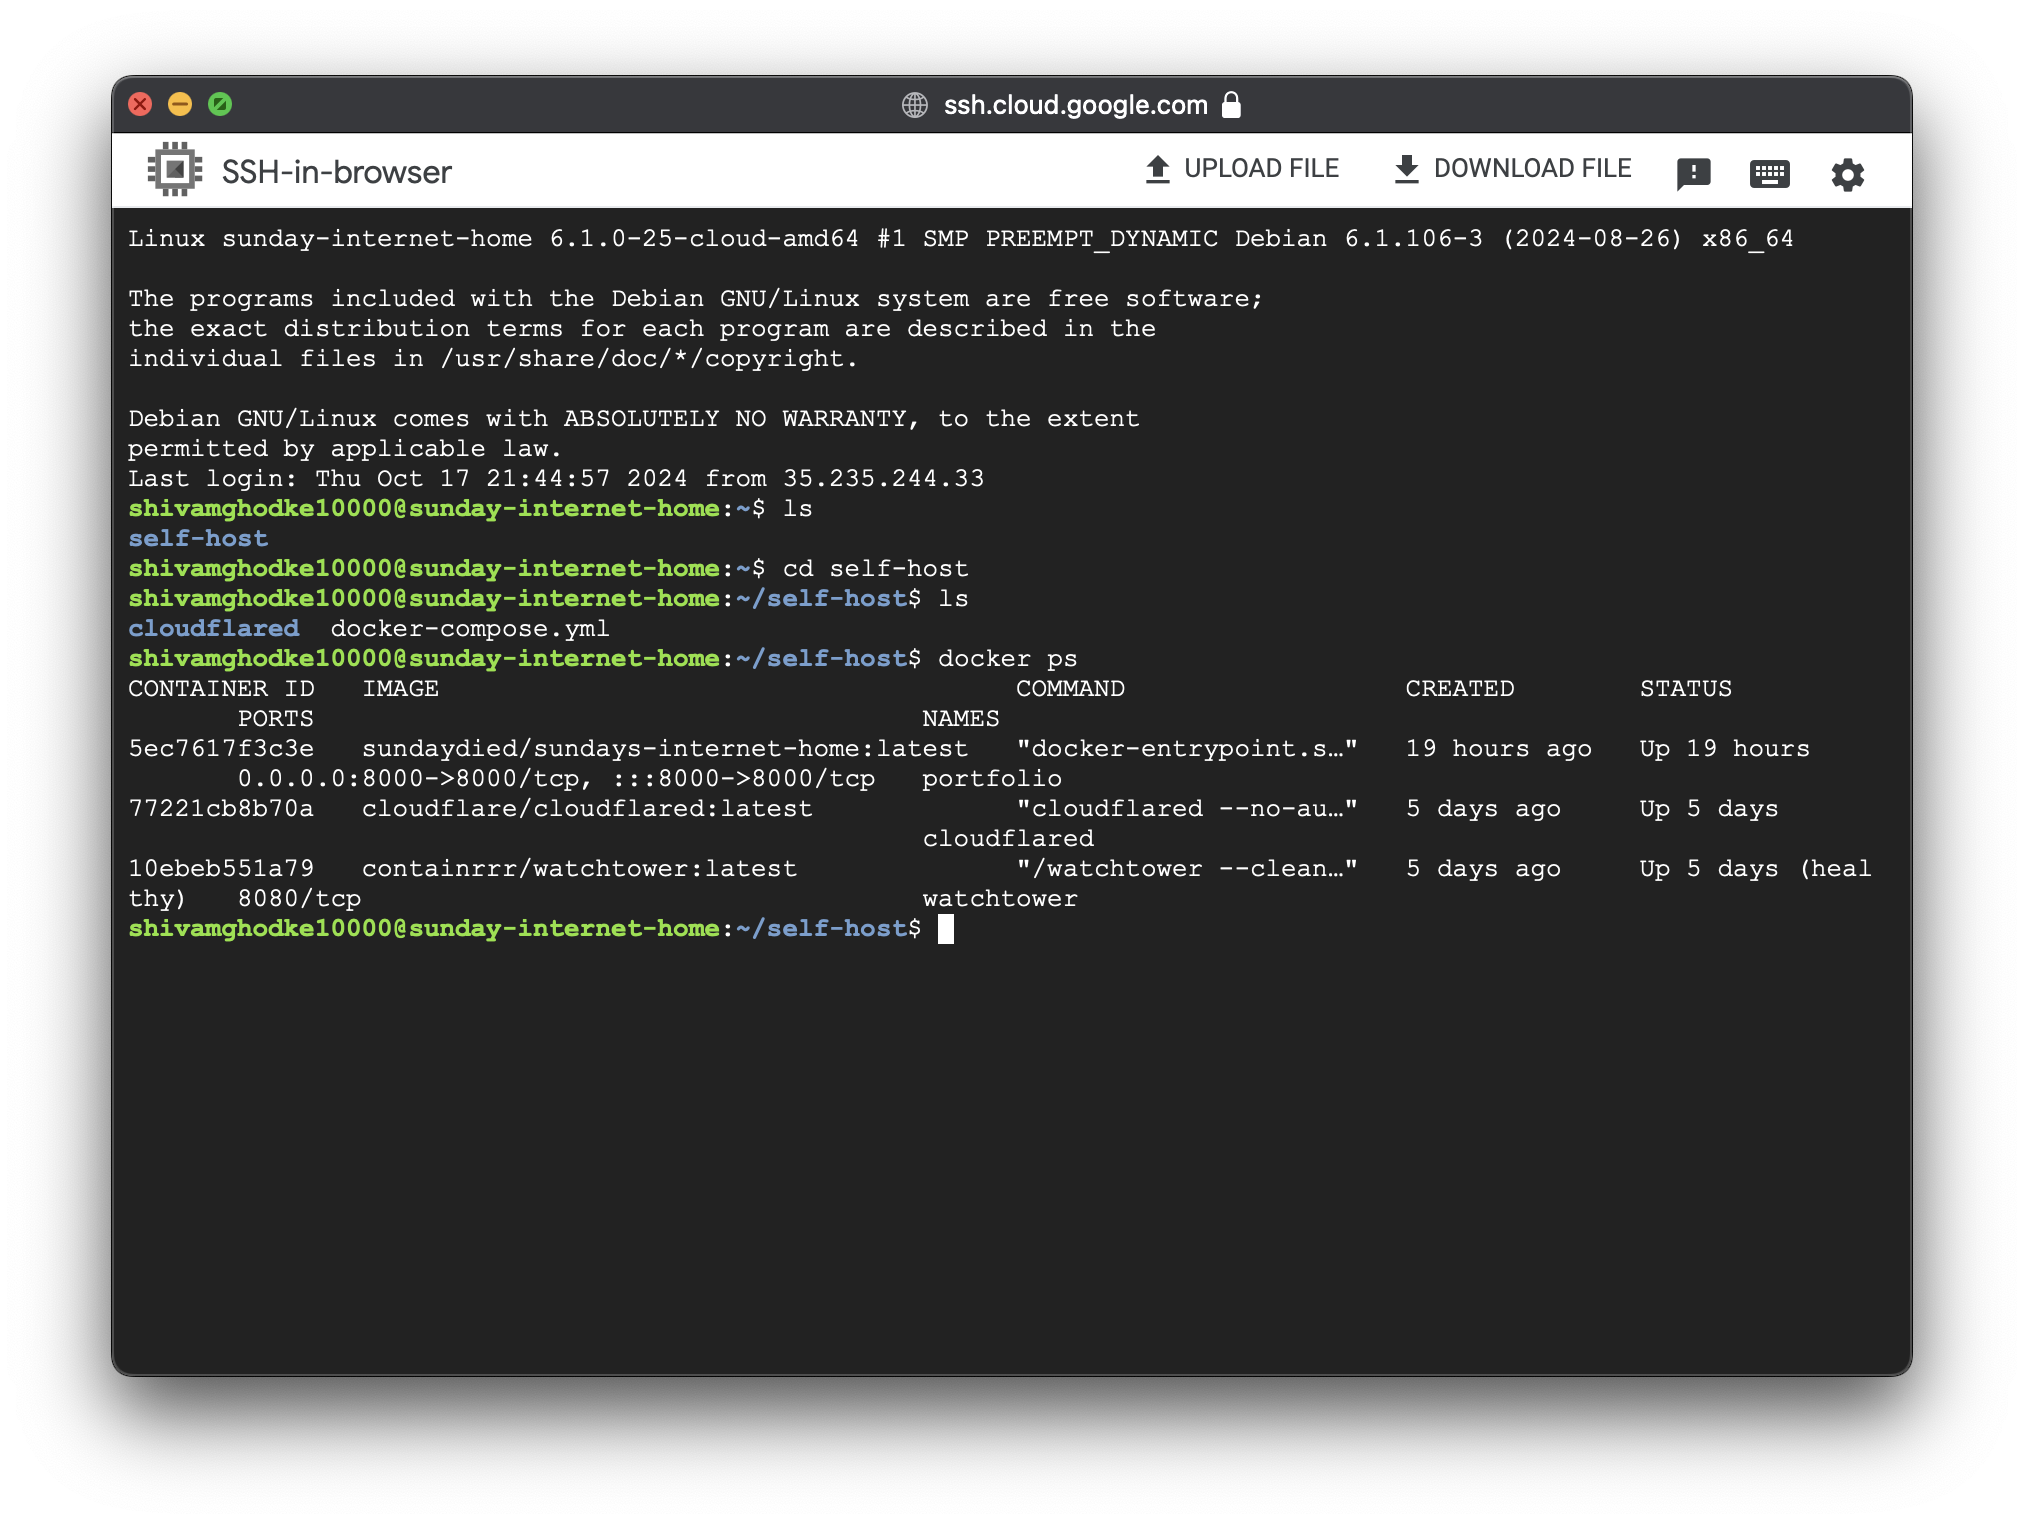Click the DOWNLOAD FILE button

click(1512, 169)
